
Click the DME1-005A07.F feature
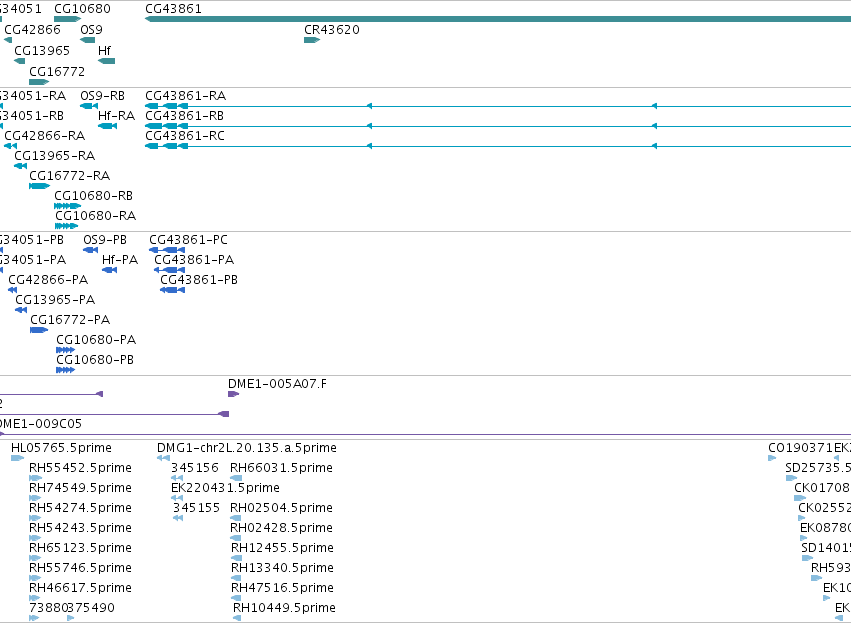pos(233,394)
